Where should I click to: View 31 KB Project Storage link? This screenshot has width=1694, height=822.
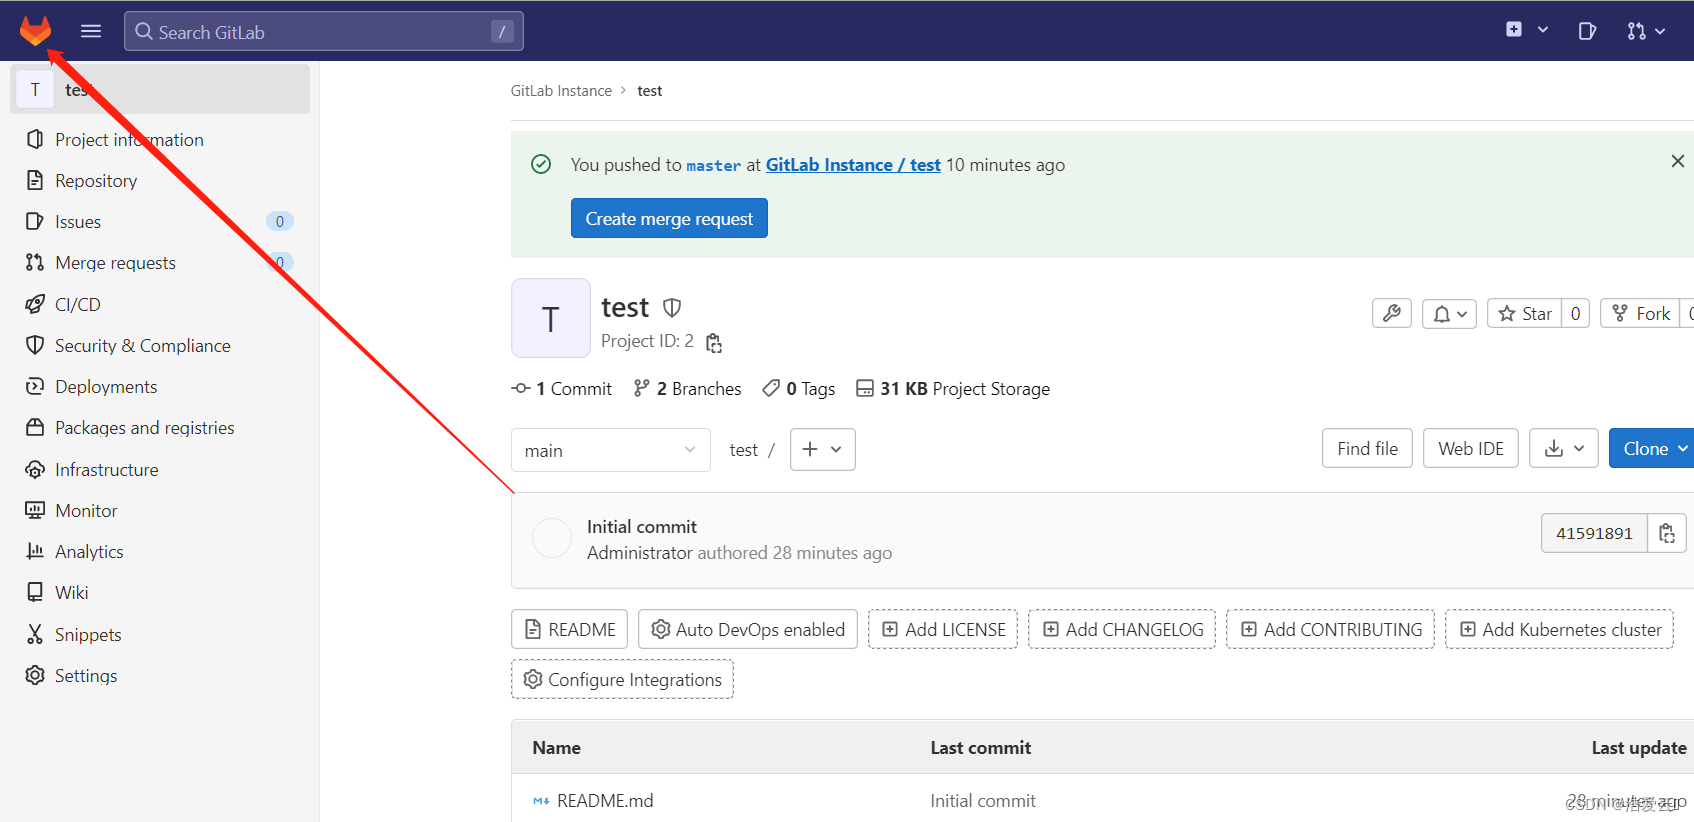click(x=953, y=388)
